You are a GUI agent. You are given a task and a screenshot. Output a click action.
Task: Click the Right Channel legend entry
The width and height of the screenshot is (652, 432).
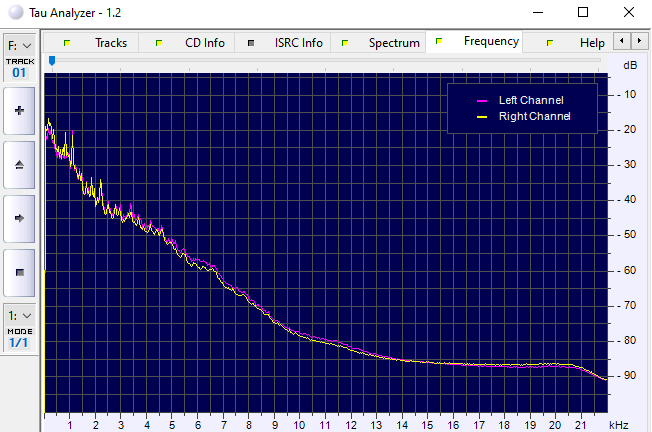524,116
